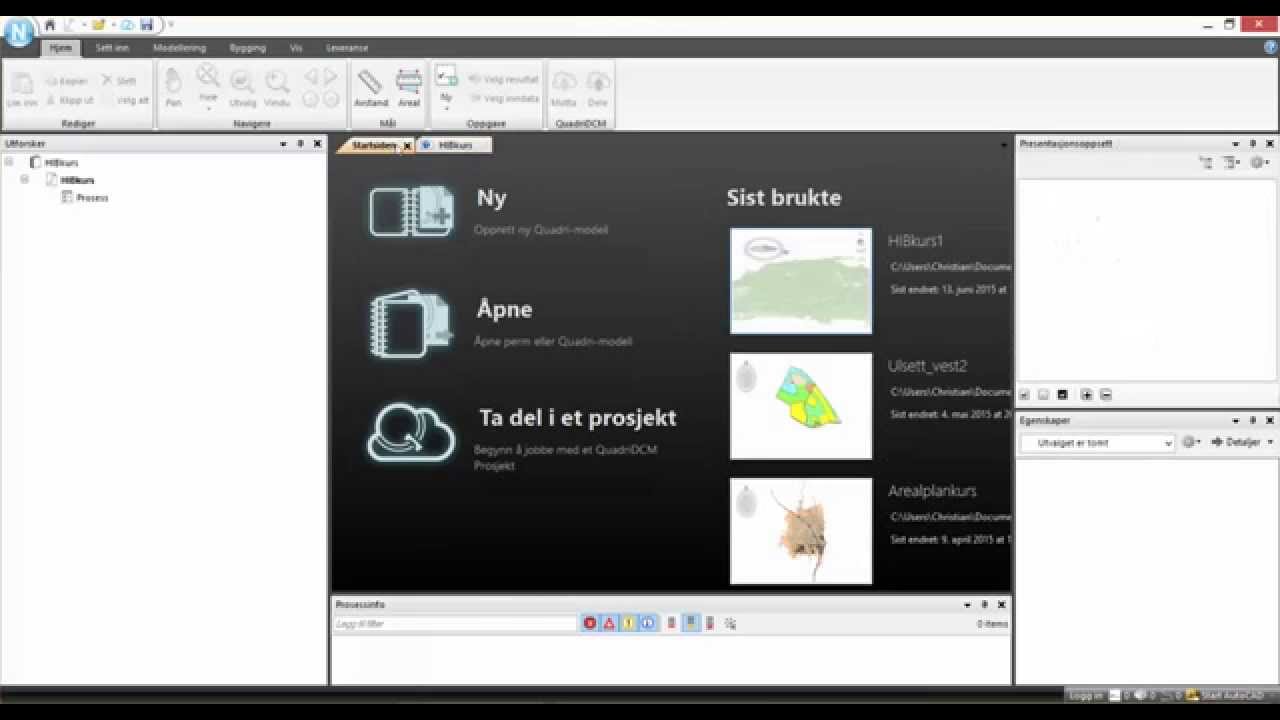Open the Presentasjonsoppsett gear dropdown
Screen dimensions: 1280x720
[x=1259, y=162]
